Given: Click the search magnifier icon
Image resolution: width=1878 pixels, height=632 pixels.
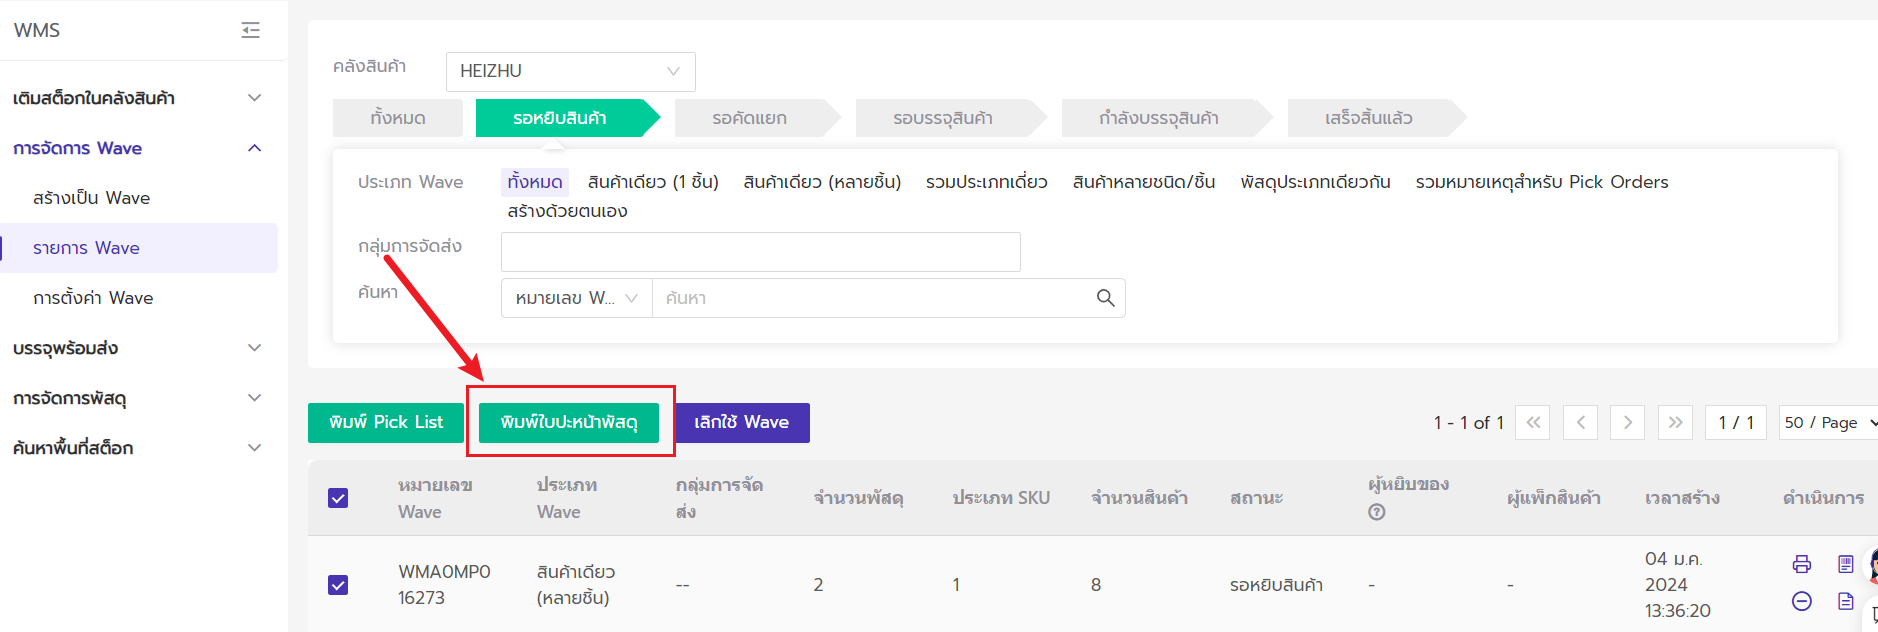Looking at the screenshot, I should coord(1105,298).
